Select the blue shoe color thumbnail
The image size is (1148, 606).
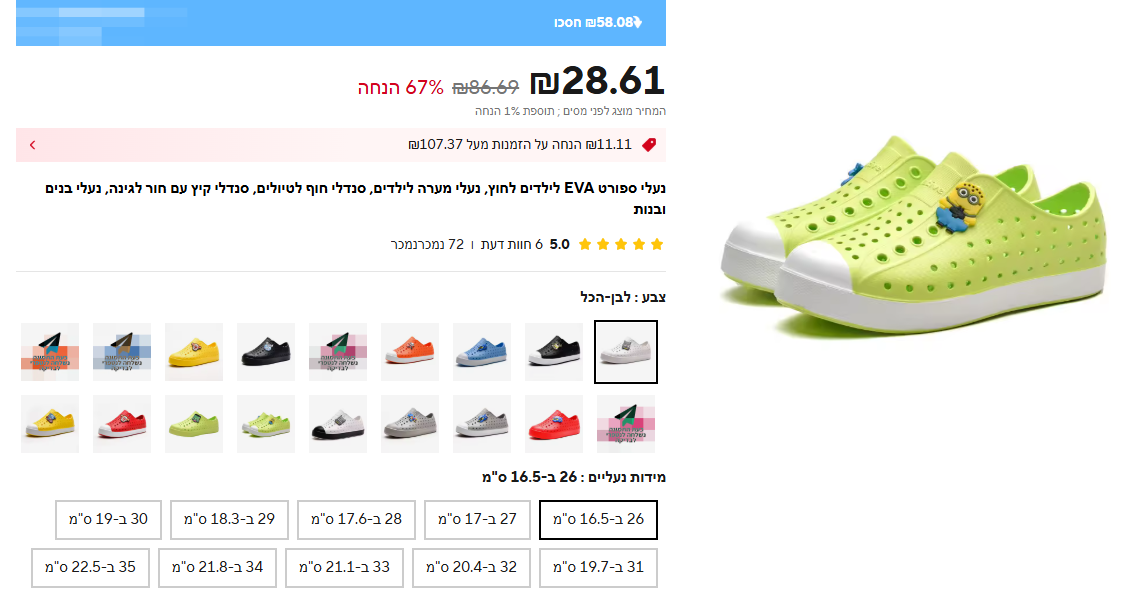tap(482, 351)
